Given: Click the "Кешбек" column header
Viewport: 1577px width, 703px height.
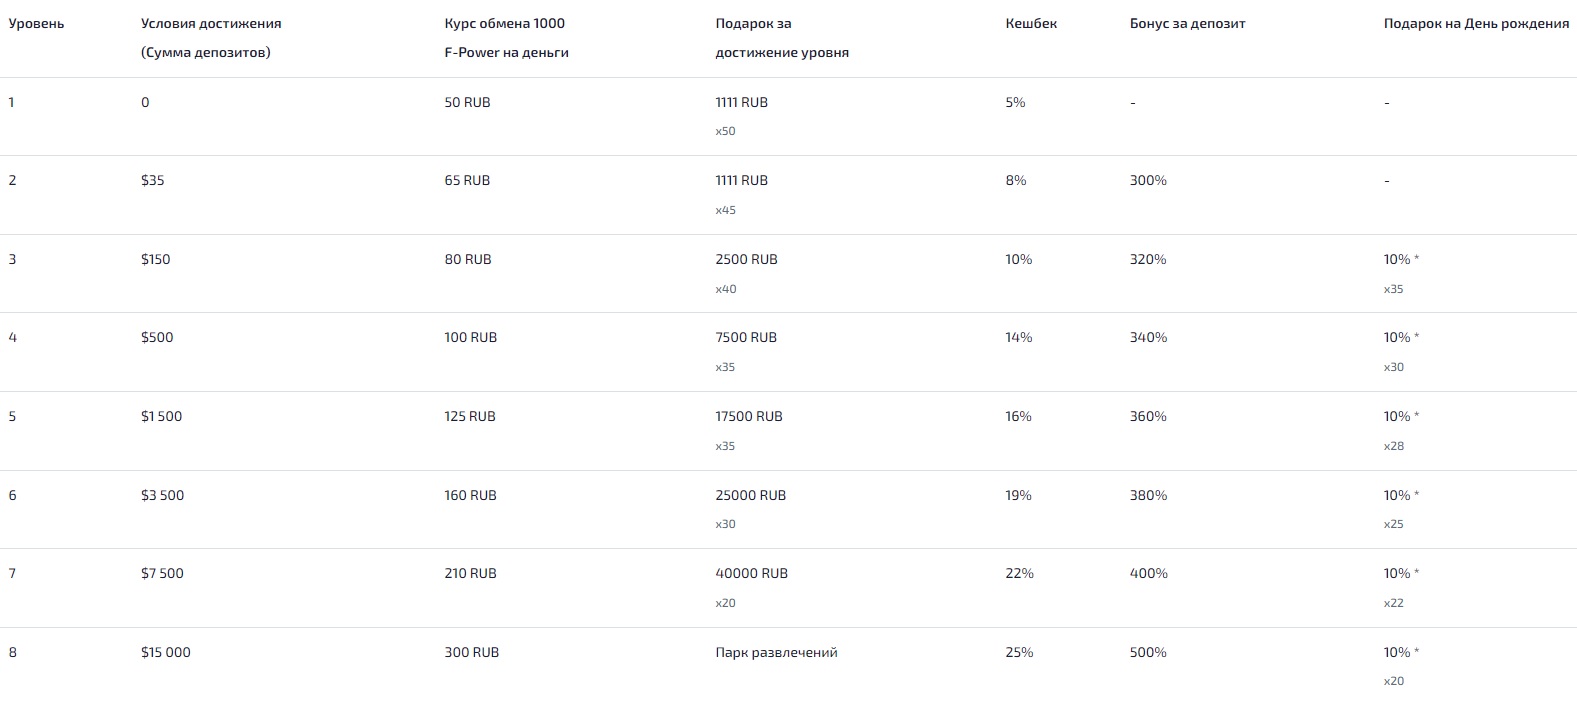Looking at the screenshot, I should pyautogui.click(x=1031, y=23).
